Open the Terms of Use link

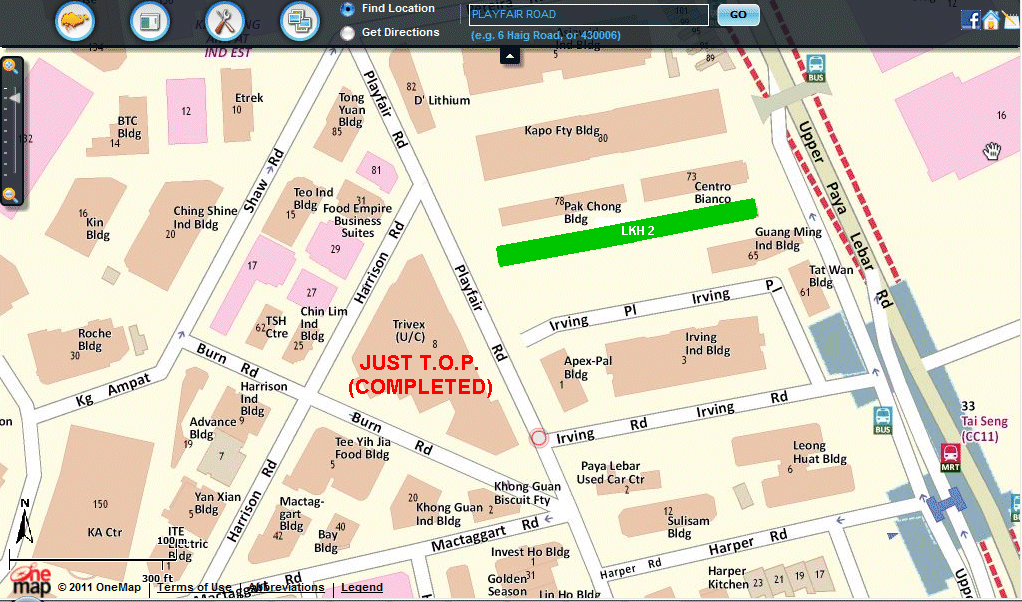(x=194, y=587)
